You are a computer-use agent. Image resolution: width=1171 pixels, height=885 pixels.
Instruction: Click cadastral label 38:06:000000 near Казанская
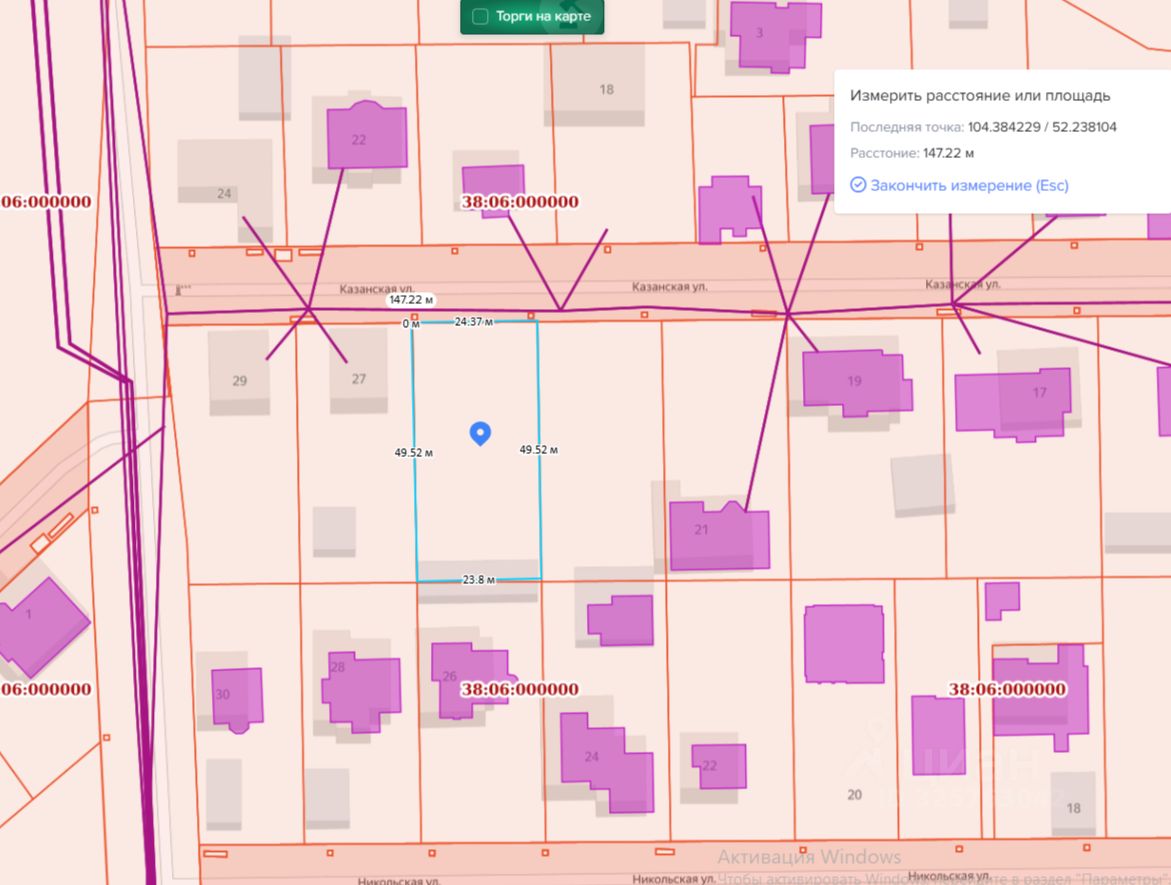[x=520, y=202]
